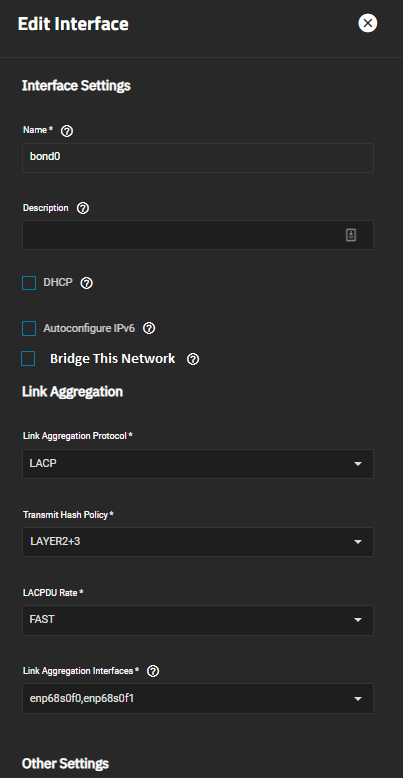
Task: Enable the DHCP checkbox
Action: [x=29, y=283]
